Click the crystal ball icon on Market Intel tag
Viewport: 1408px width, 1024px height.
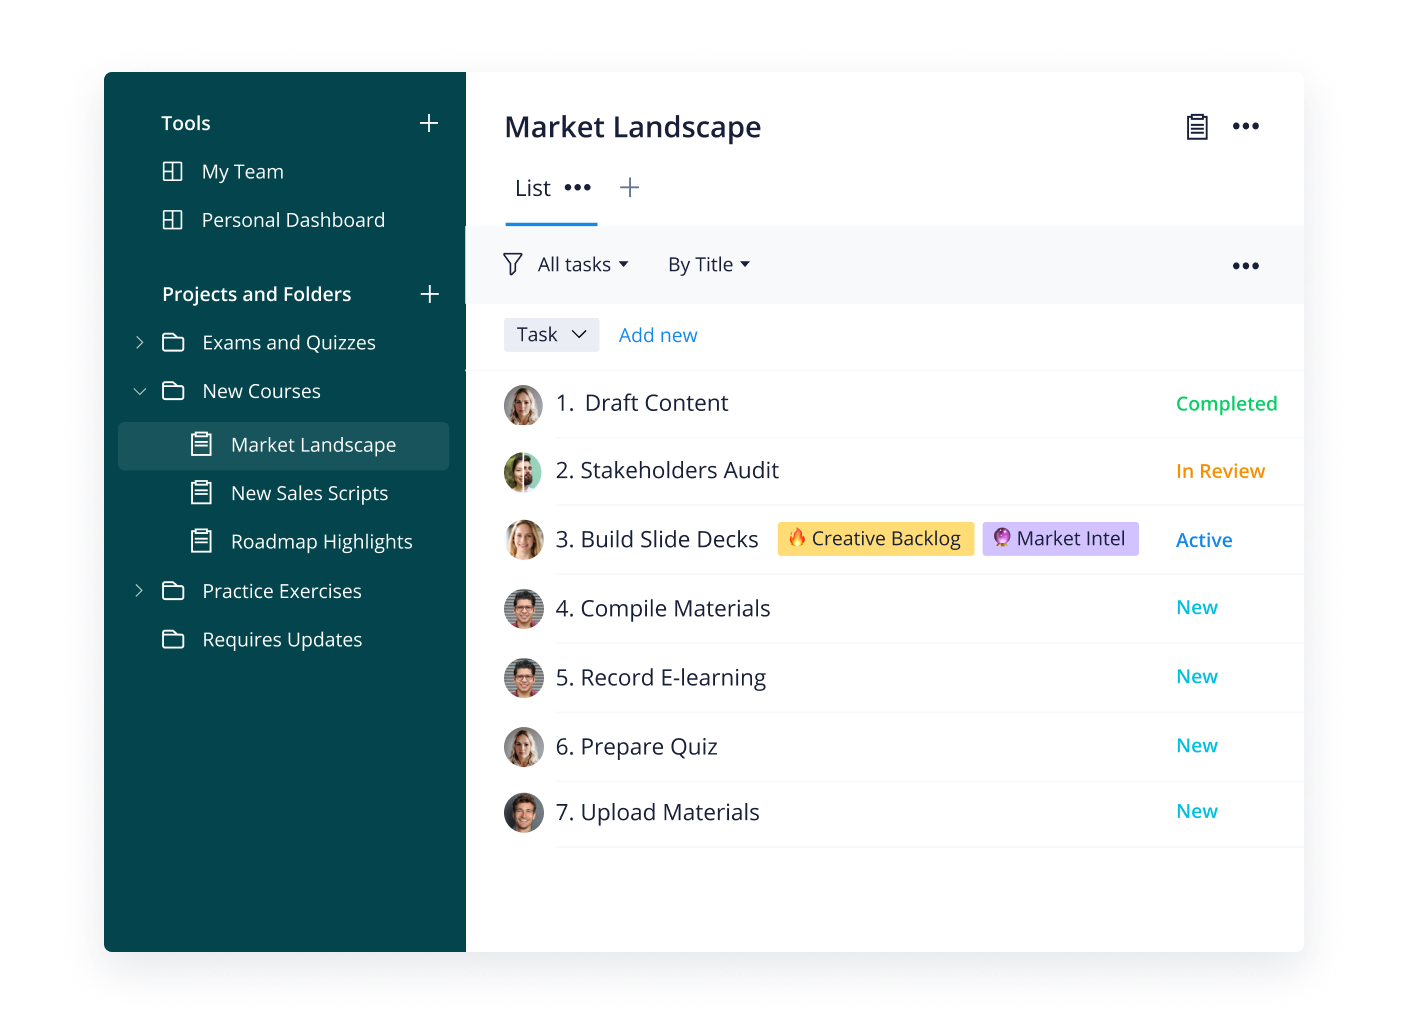coord(1002,538)
